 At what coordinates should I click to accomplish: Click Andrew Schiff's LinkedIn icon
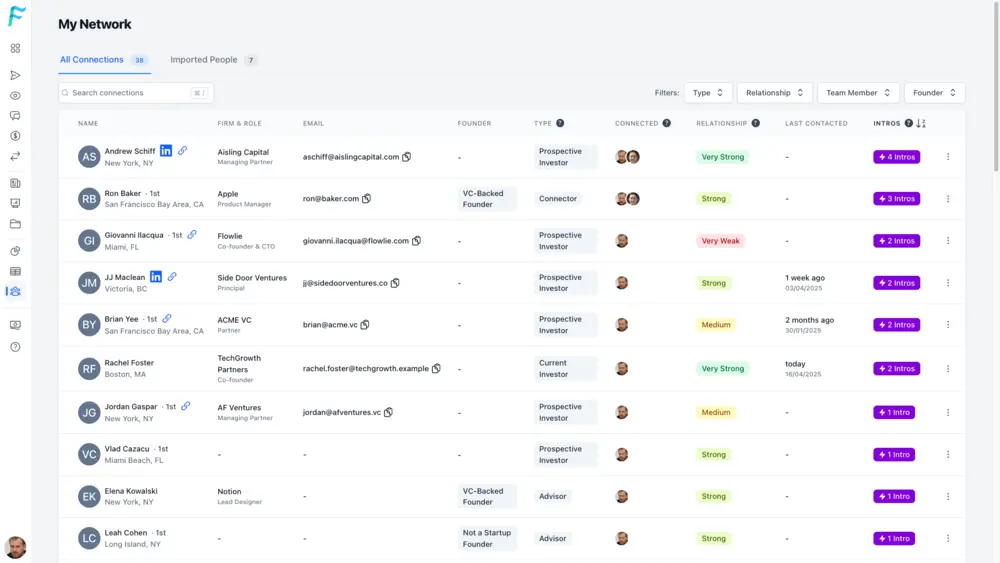tap(166, 151)
